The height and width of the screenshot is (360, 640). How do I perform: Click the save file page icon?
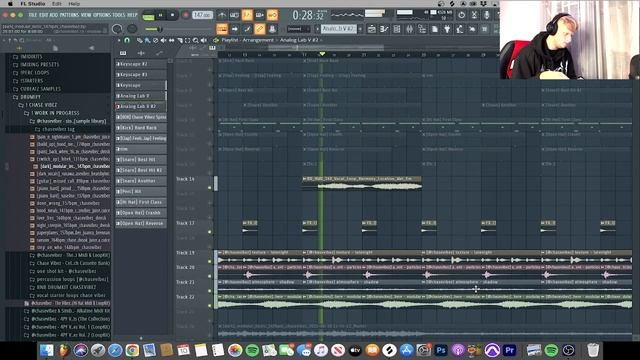tap(435, 29)
